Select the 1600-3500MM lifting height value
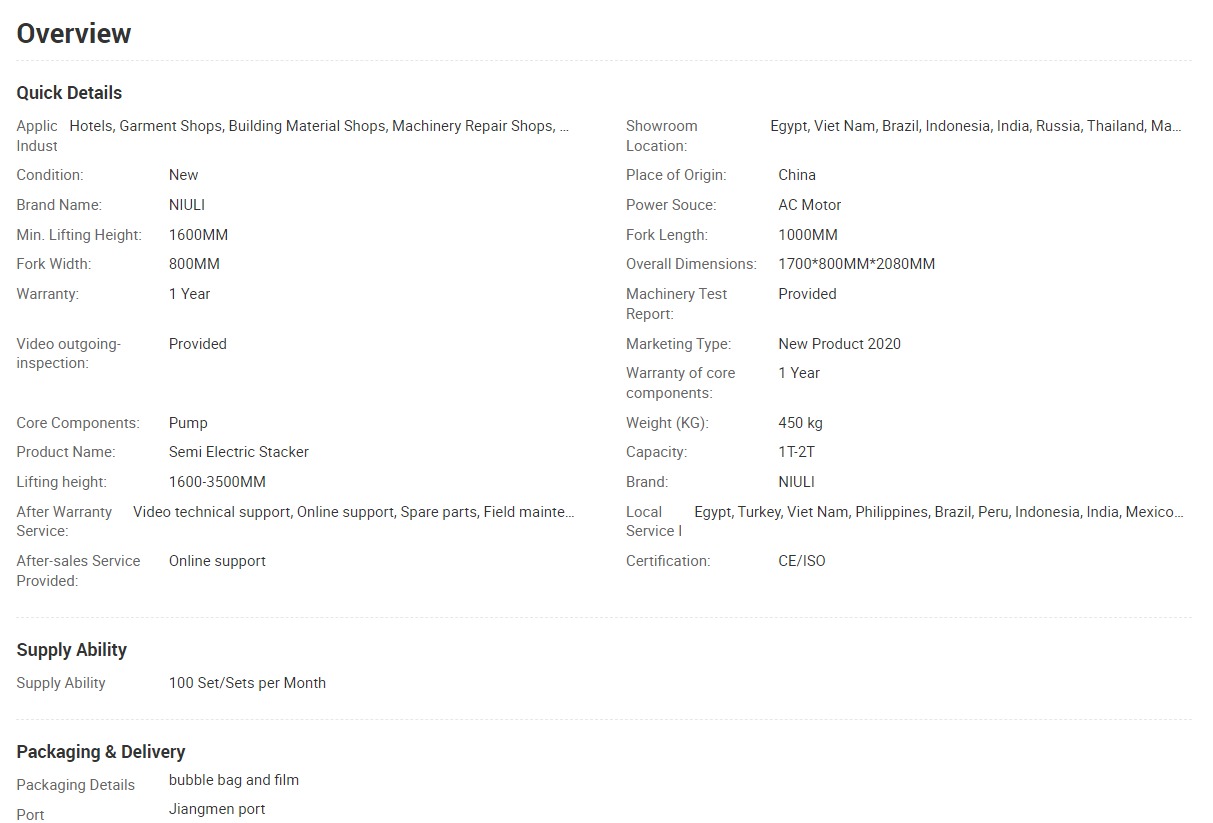Screen dimensions: 1213x823 217,482
